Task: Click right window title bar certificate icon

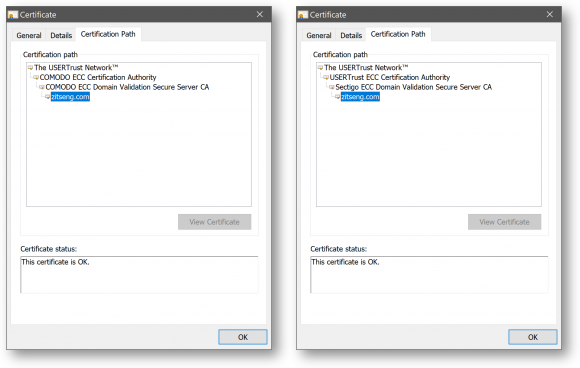Action: [303, 15]
